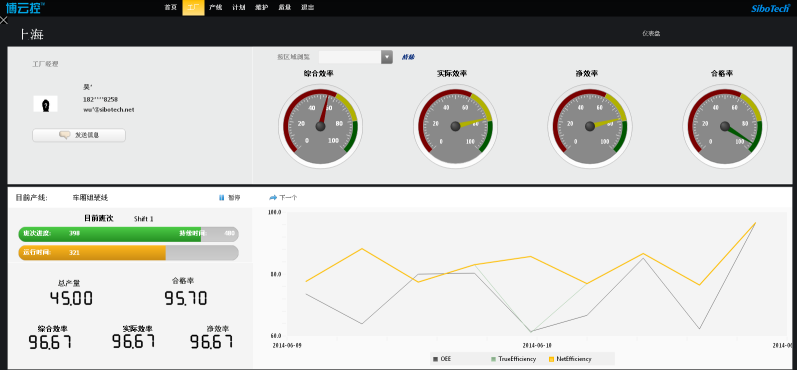Click the next arrow icon 下一个

pyautogui.click(x=273, y=198)
